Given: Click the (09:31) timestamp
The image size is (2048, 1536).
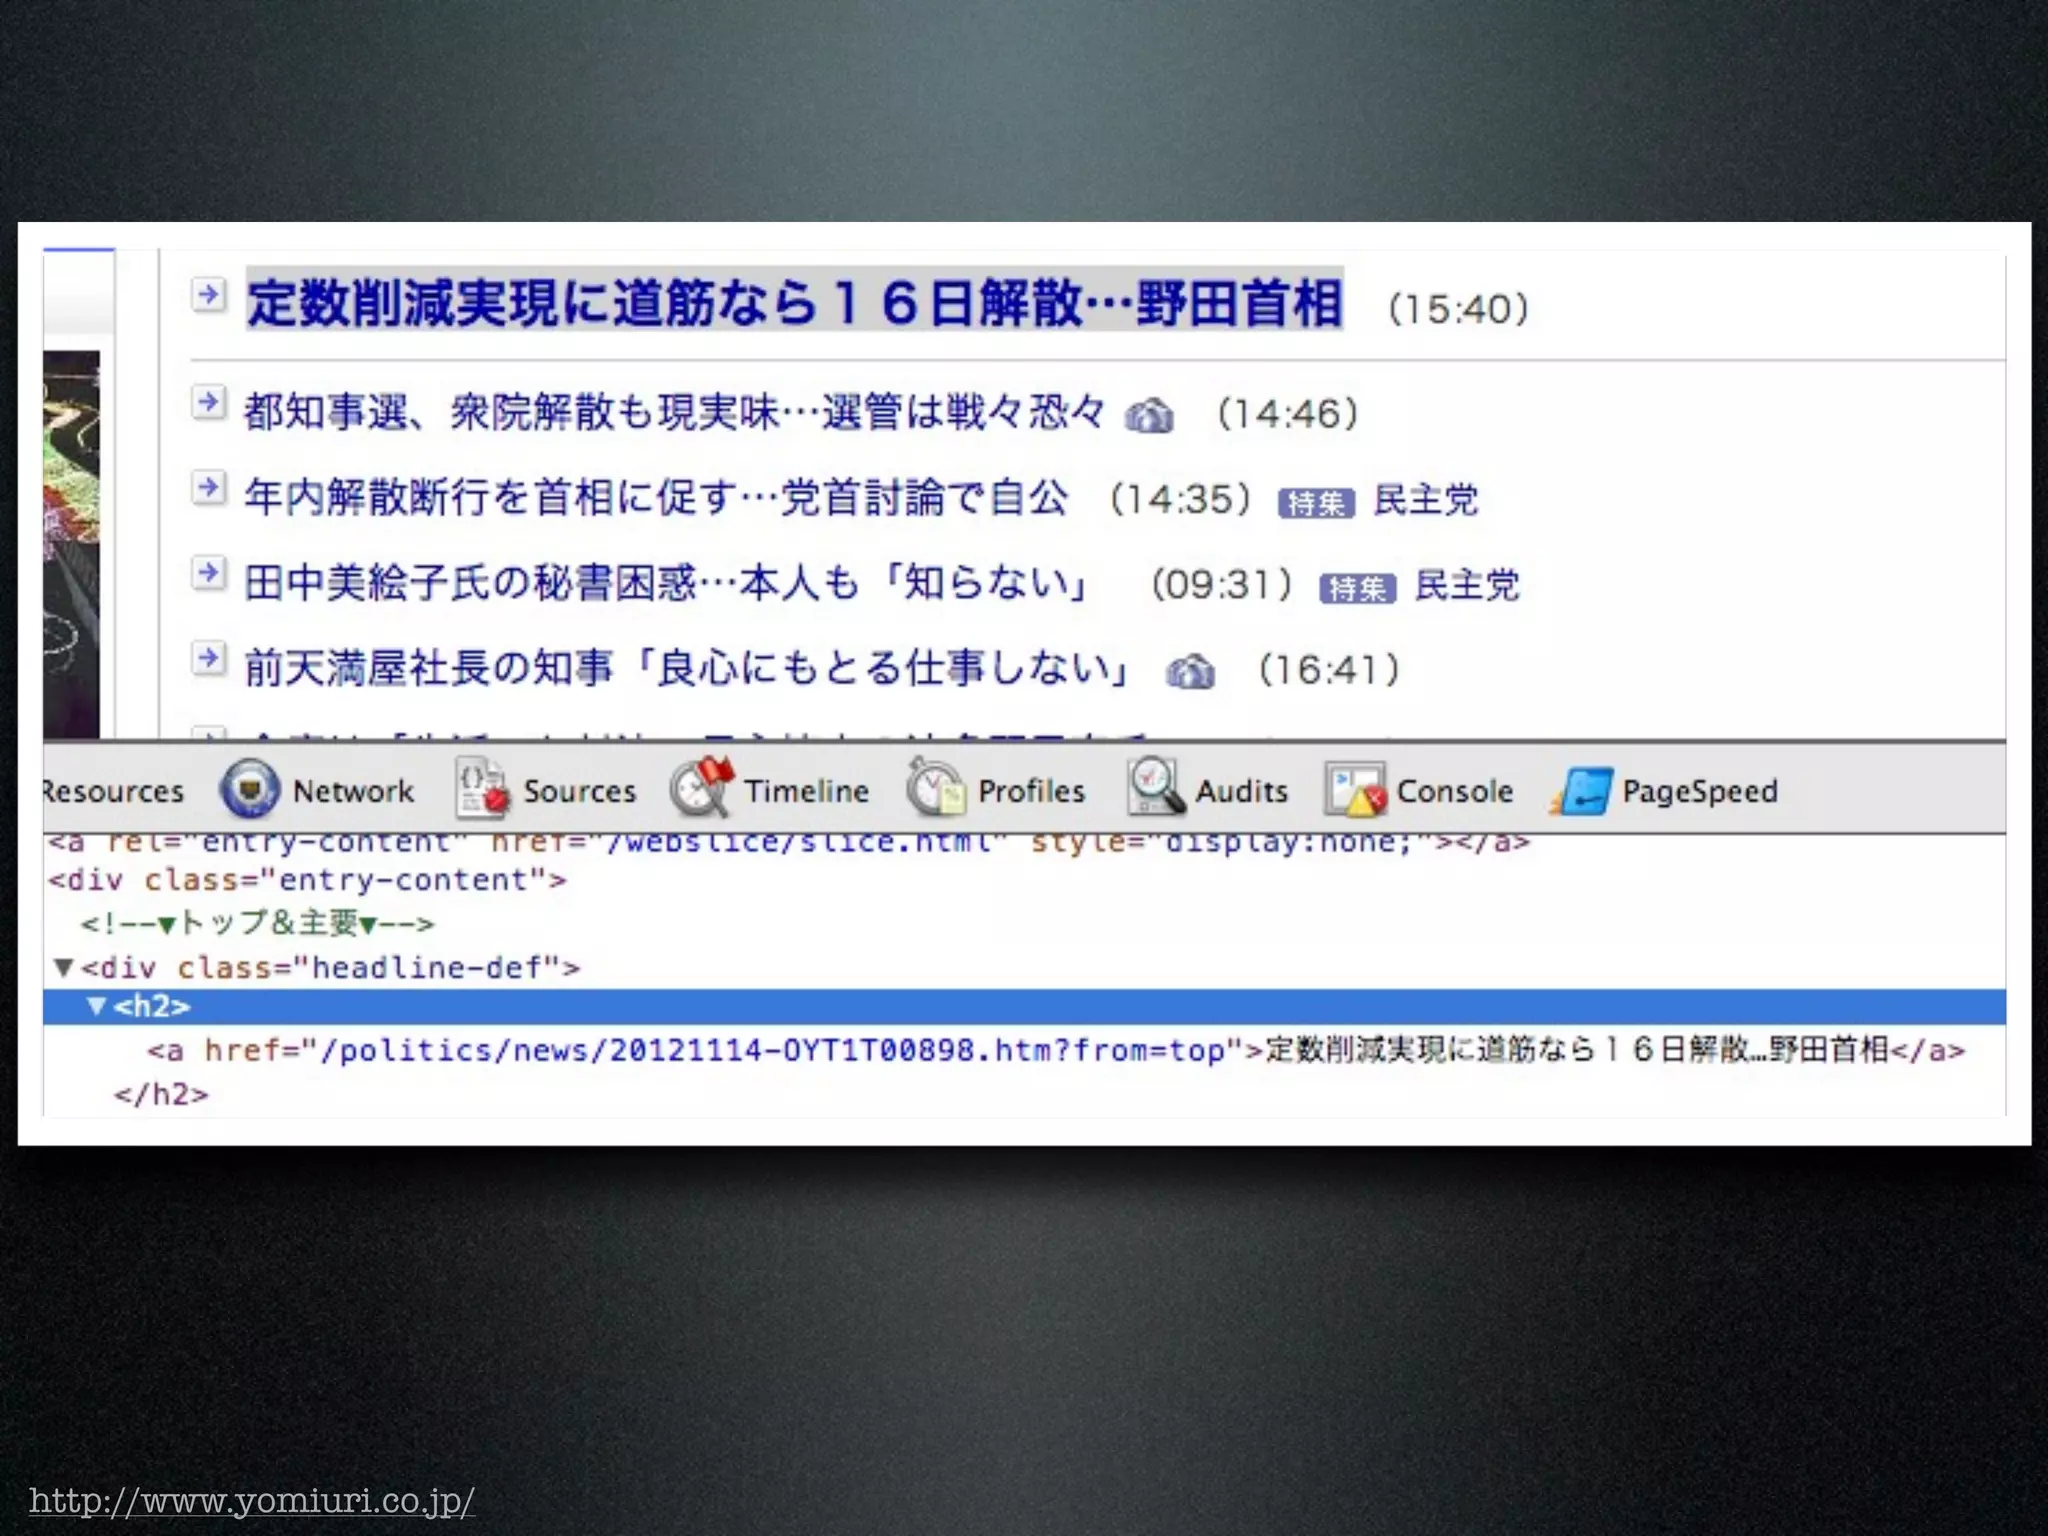Looking at the screenshot, I should (x=1223, y=583).
